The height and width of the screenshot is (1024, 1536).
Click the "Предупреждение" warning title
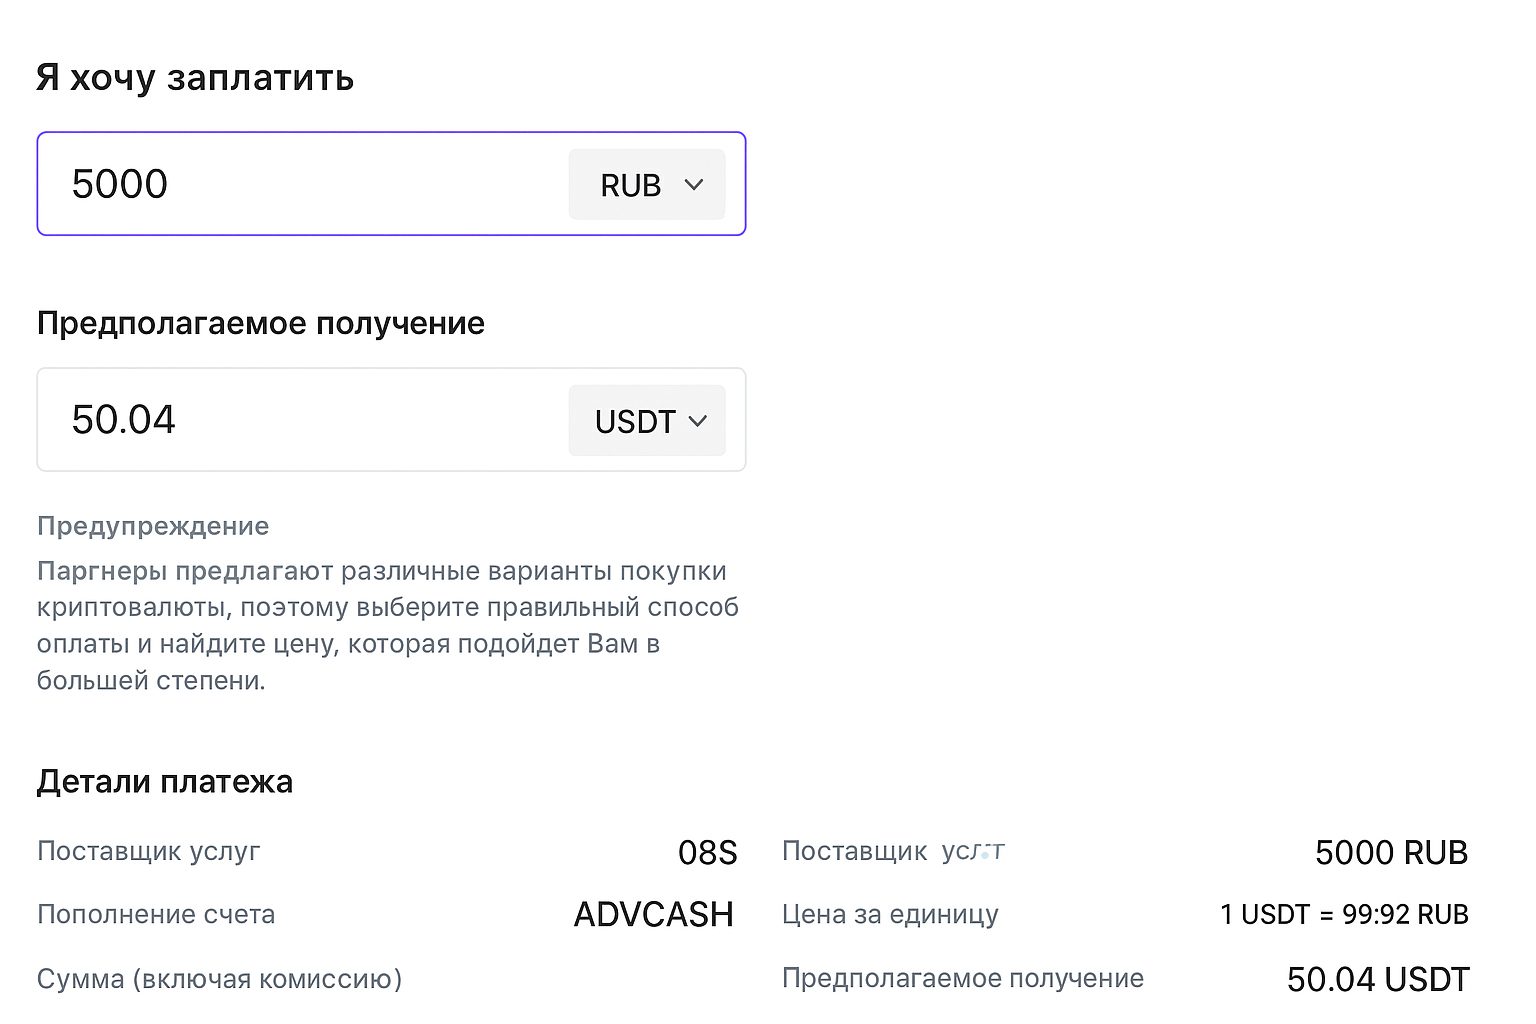[153, 526]
